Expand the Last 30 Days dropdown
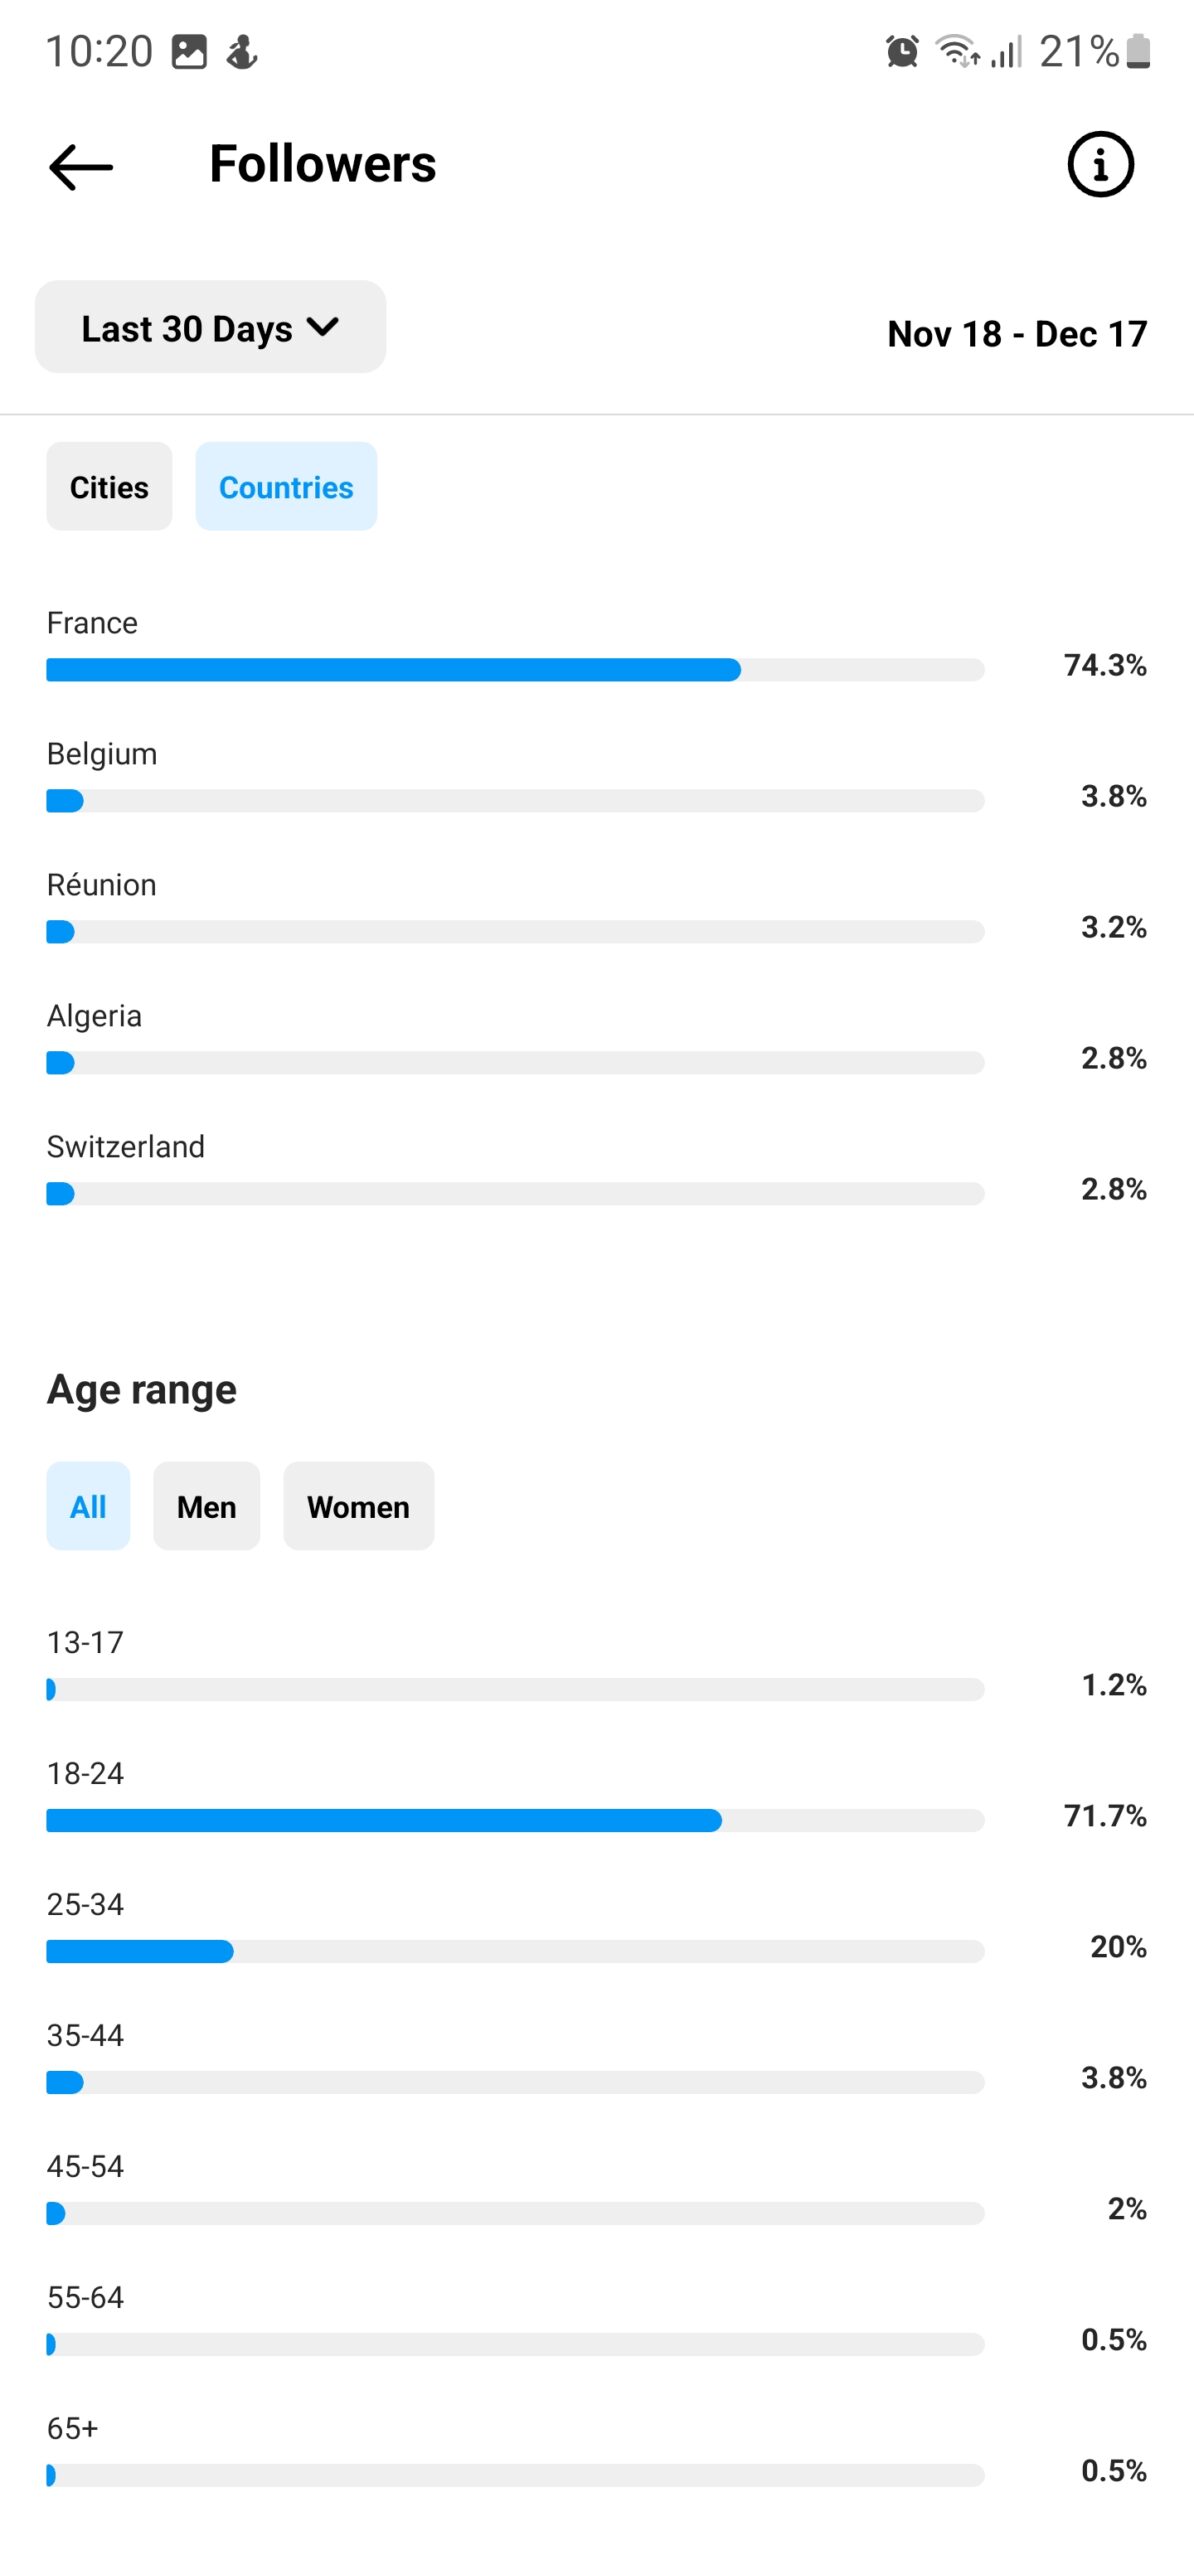Viewport: 1194px width, 2560px height. click(x=210, y=328)
